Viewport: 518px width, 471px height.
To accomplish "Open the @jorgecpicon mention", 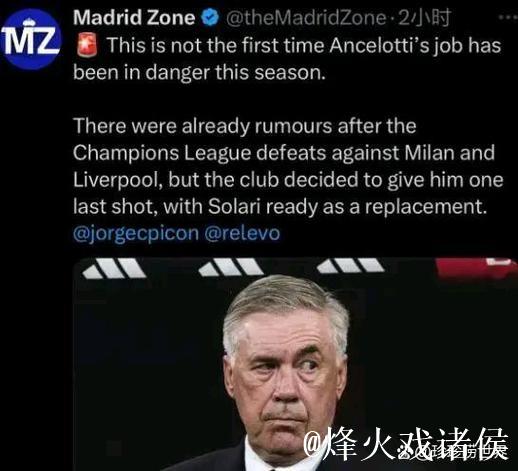I will pos(136,233).
